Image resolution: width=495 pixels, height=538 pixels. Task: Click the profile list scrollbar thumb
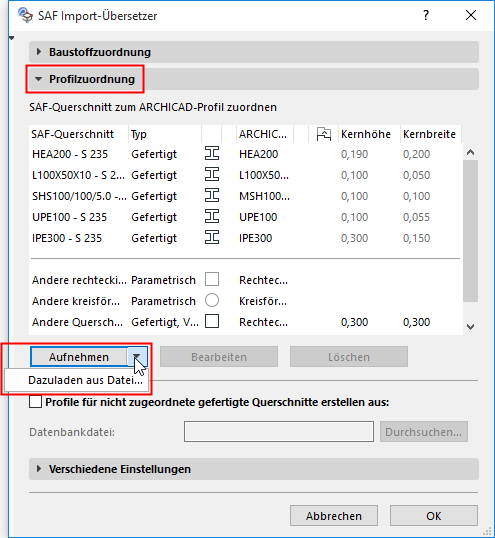pyautogui.click(x=470, y=231)
